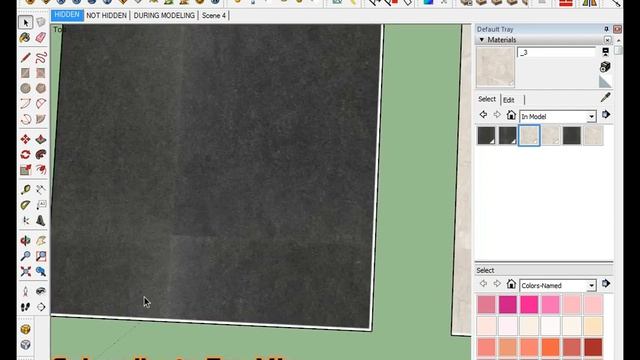Open lower Colors-Named Details arrow menu

pyautogui.click(x=606, y=284)
